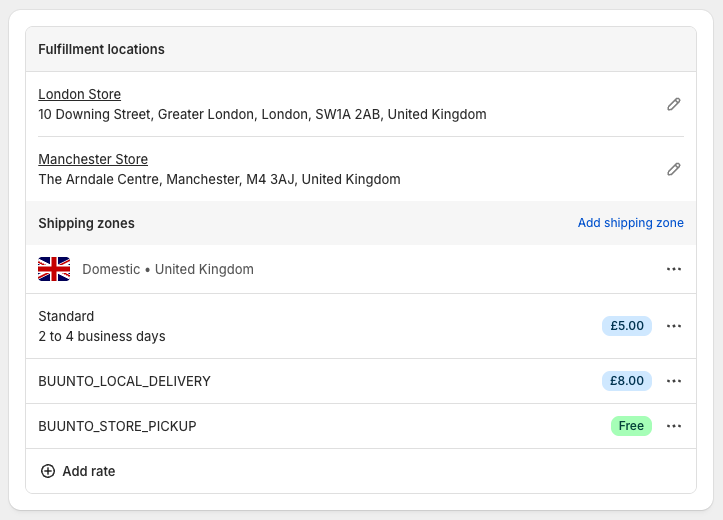Image resolution: width=723 pixels, height=520 pixels.
Task: Click the 10 Downing Street address text
Action: click(x=262, y=114)
